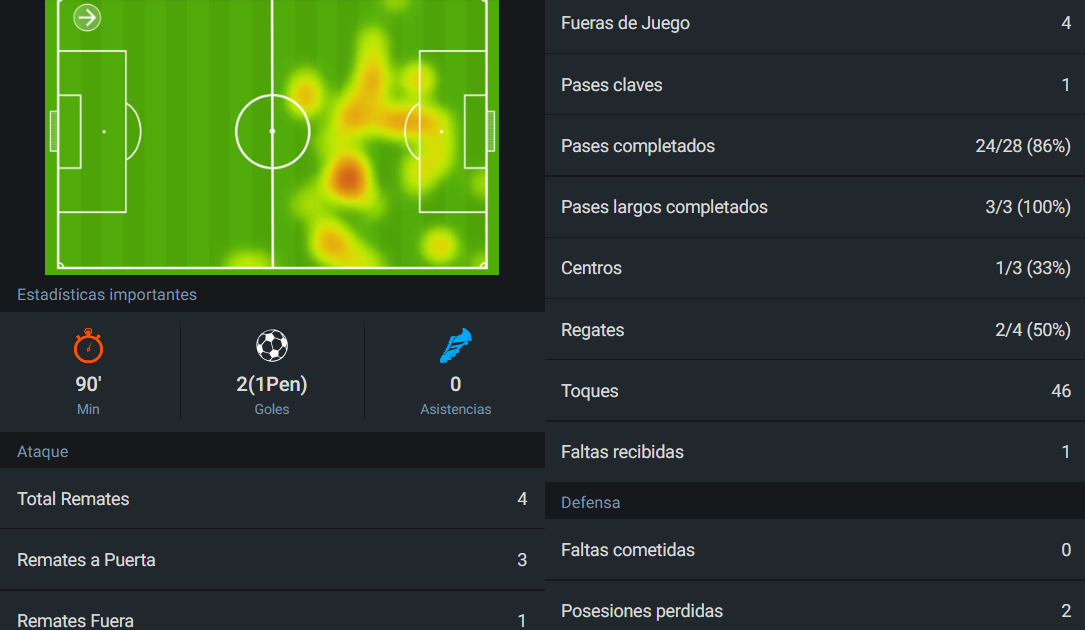Click the Remates a Puerta row

[272, 559]
